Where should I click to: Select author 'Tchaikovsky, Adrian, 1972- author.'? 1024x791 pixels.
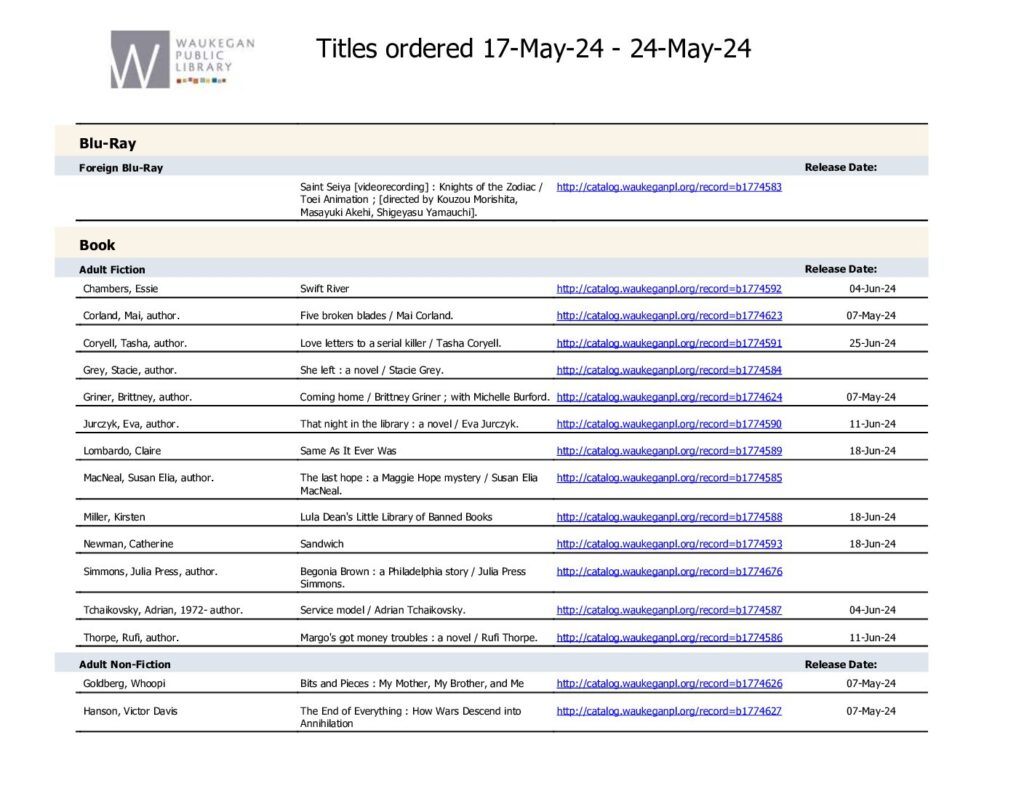(163, 610)
